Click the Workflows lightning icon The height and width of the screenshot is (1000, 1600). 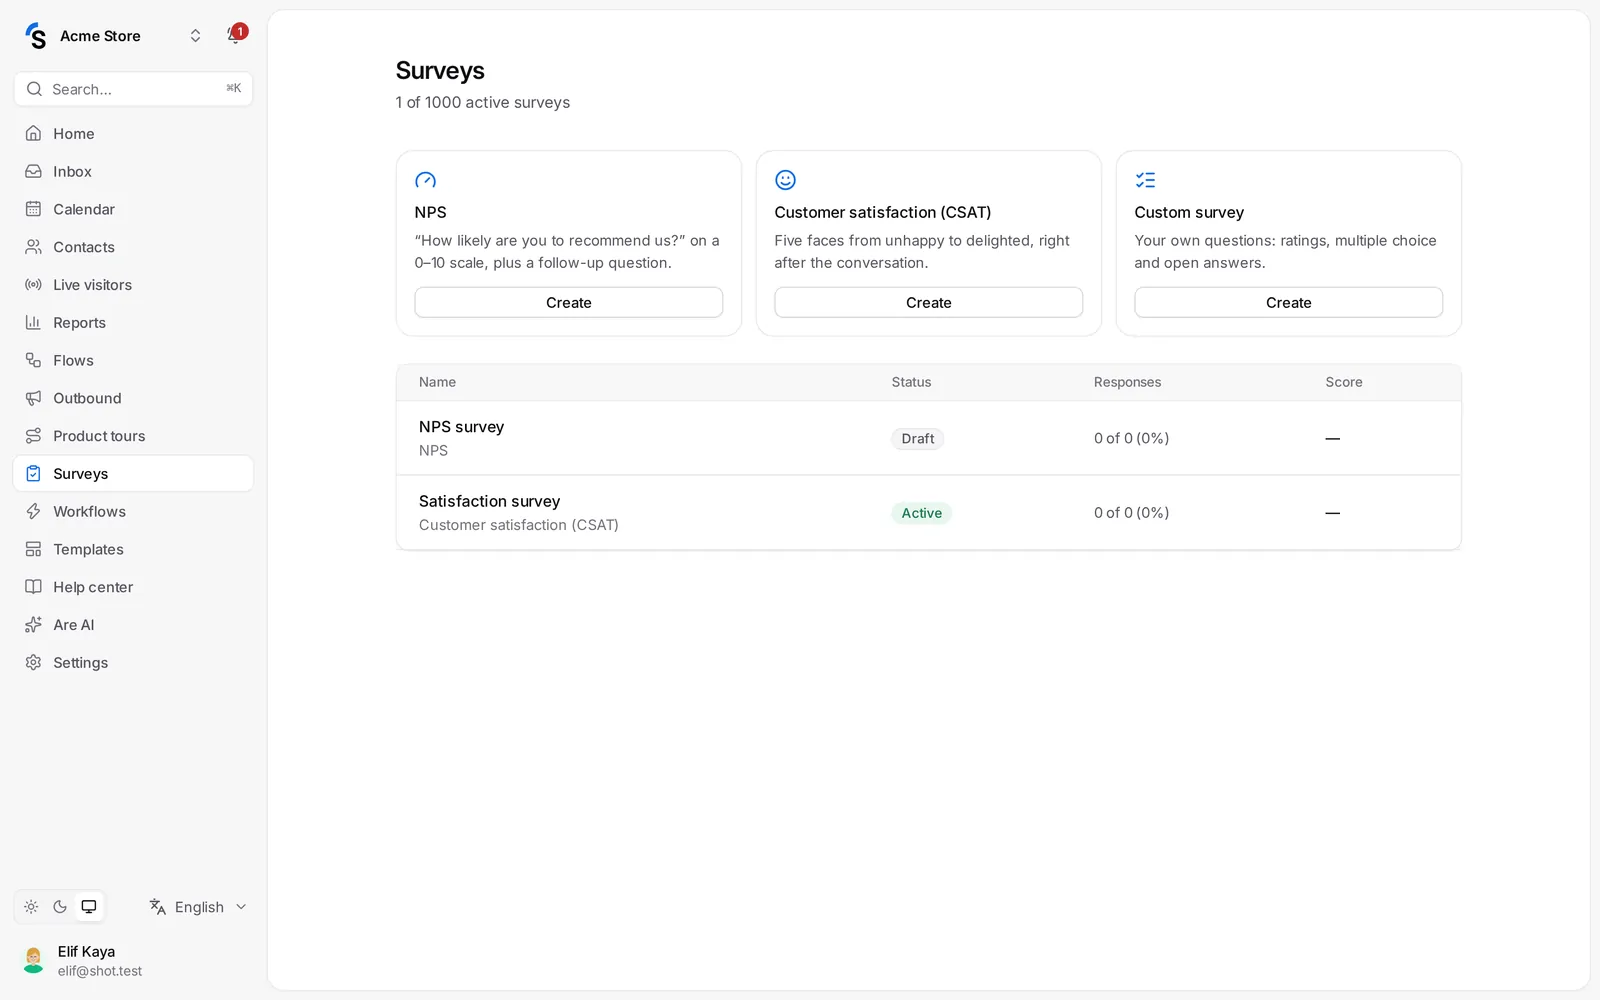(33, 511)
